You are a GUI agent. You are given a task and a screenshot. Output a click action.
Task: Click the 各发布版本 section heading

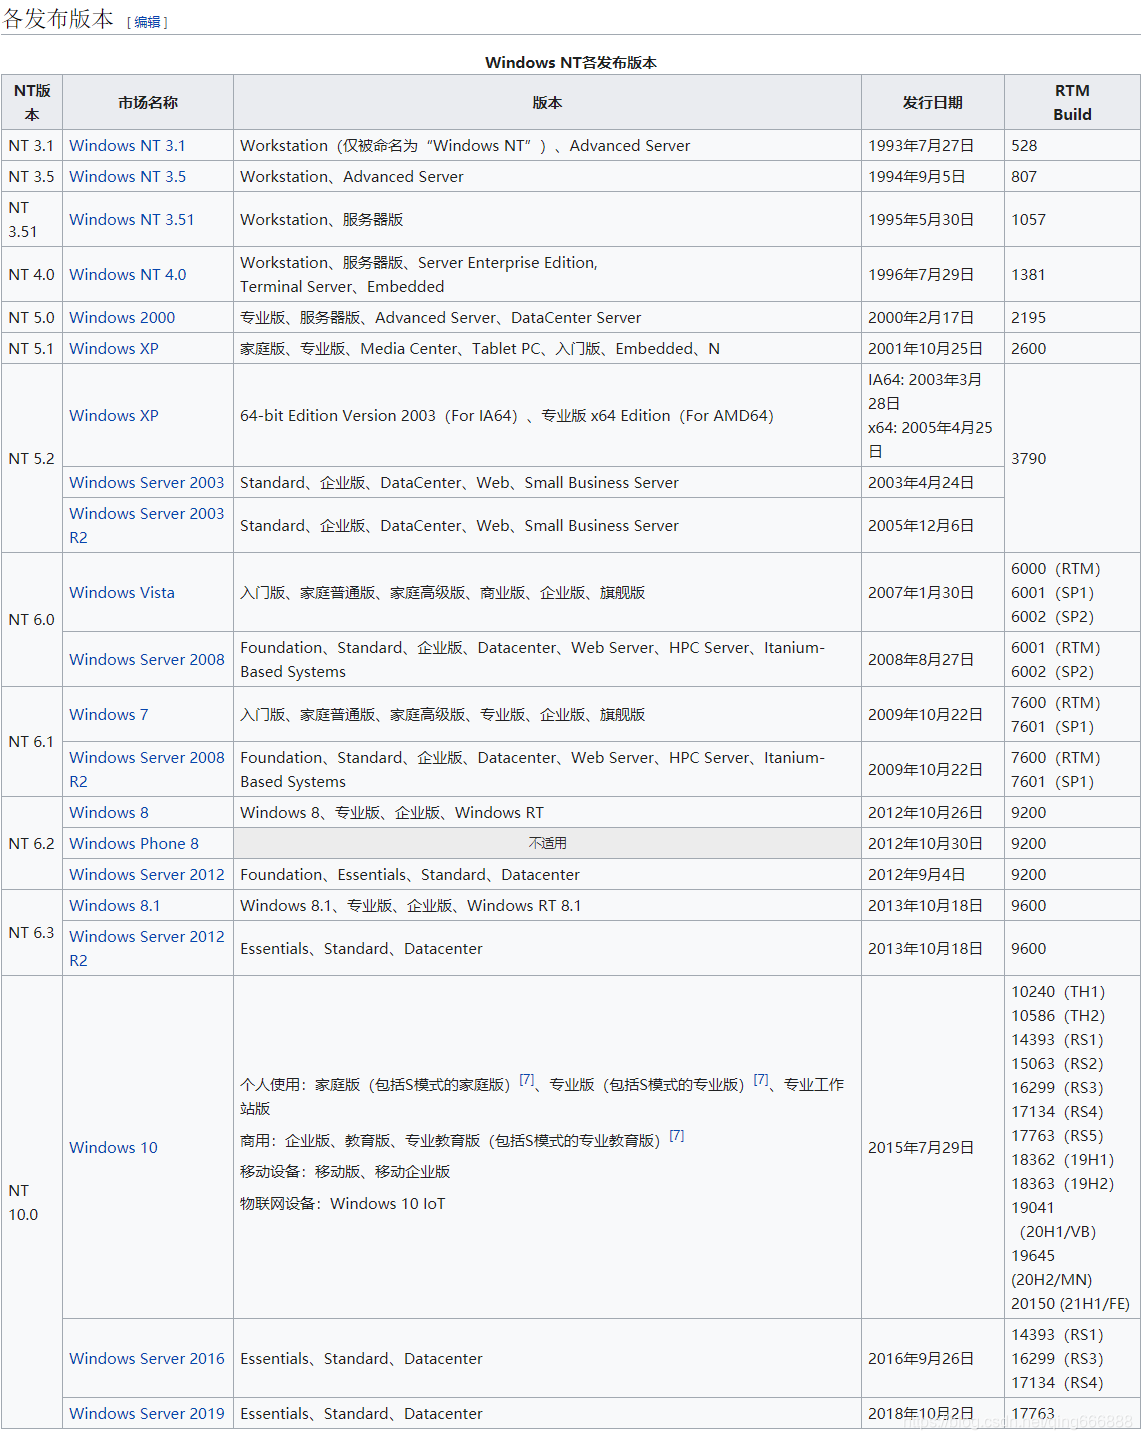tap(59, 18)
